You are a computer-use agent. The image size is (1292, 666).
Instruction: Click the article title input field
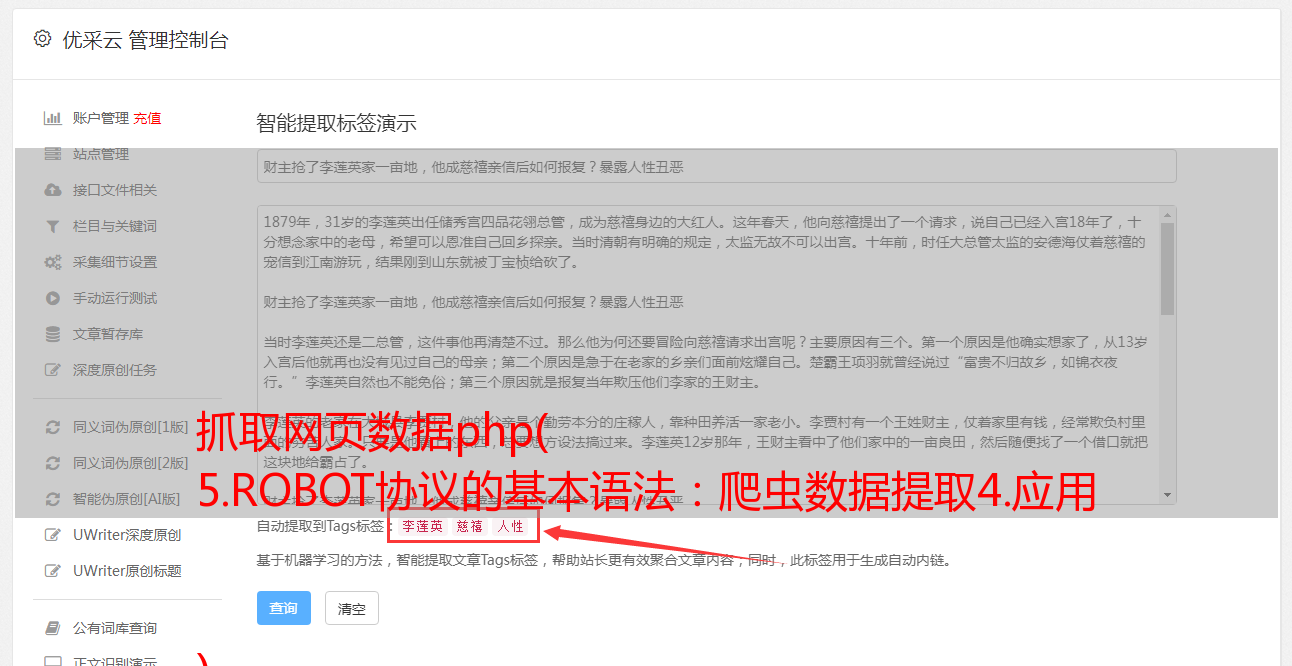(716, 167)
